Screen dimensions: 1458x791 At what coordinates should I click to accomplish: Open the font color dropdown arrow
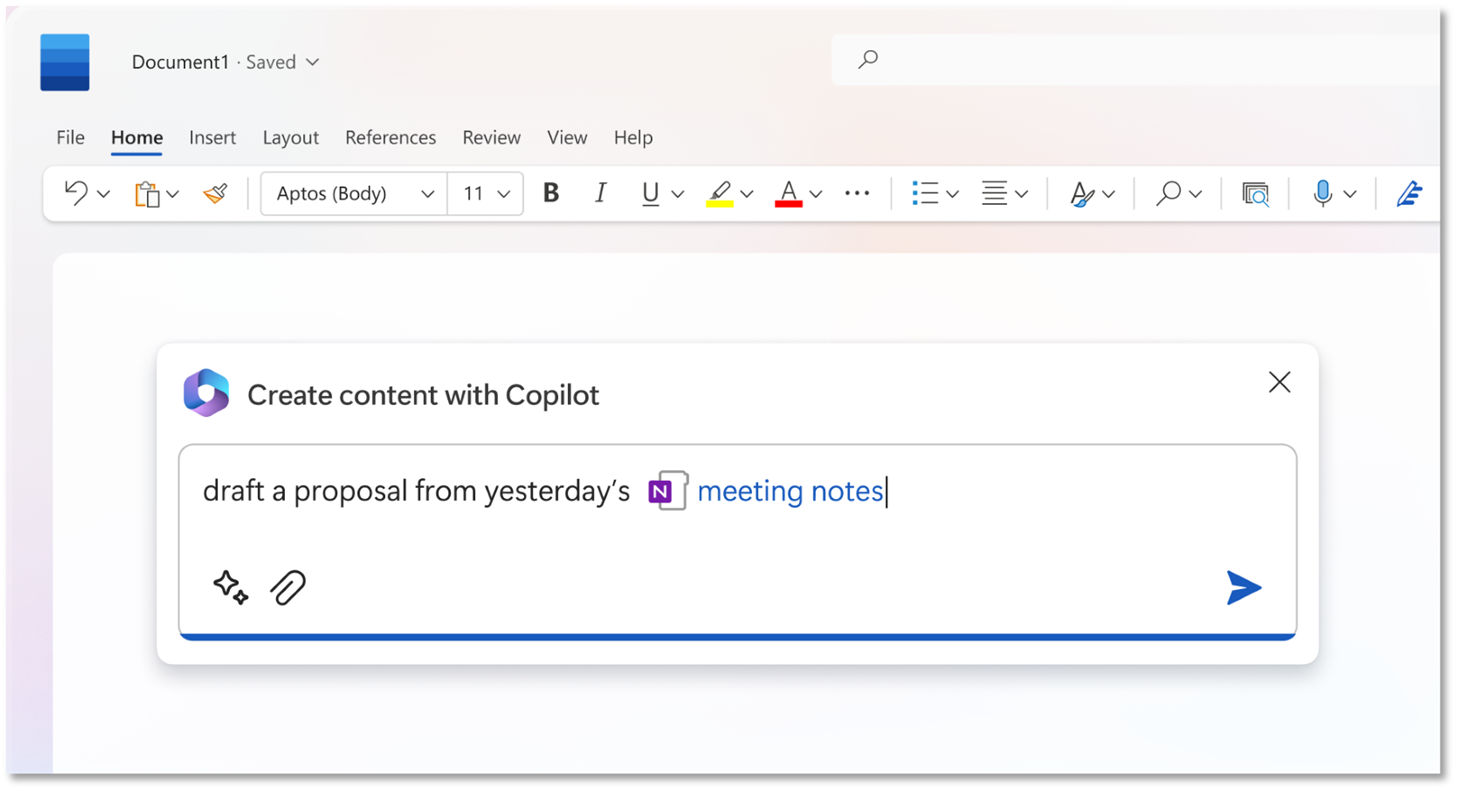[816, 194]
